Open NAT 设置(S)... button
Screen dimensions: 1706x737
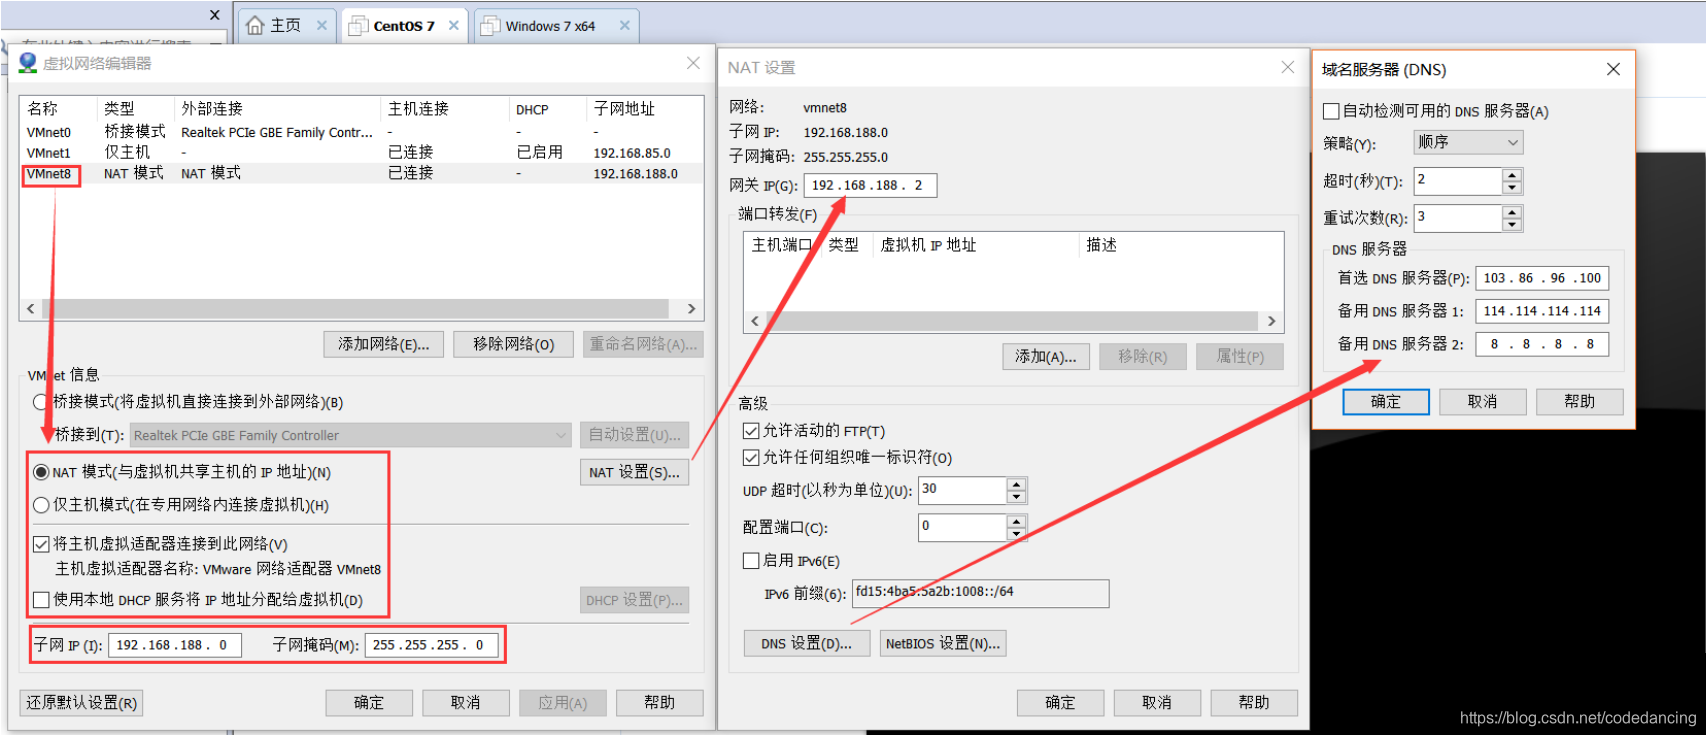click(634, 472)
